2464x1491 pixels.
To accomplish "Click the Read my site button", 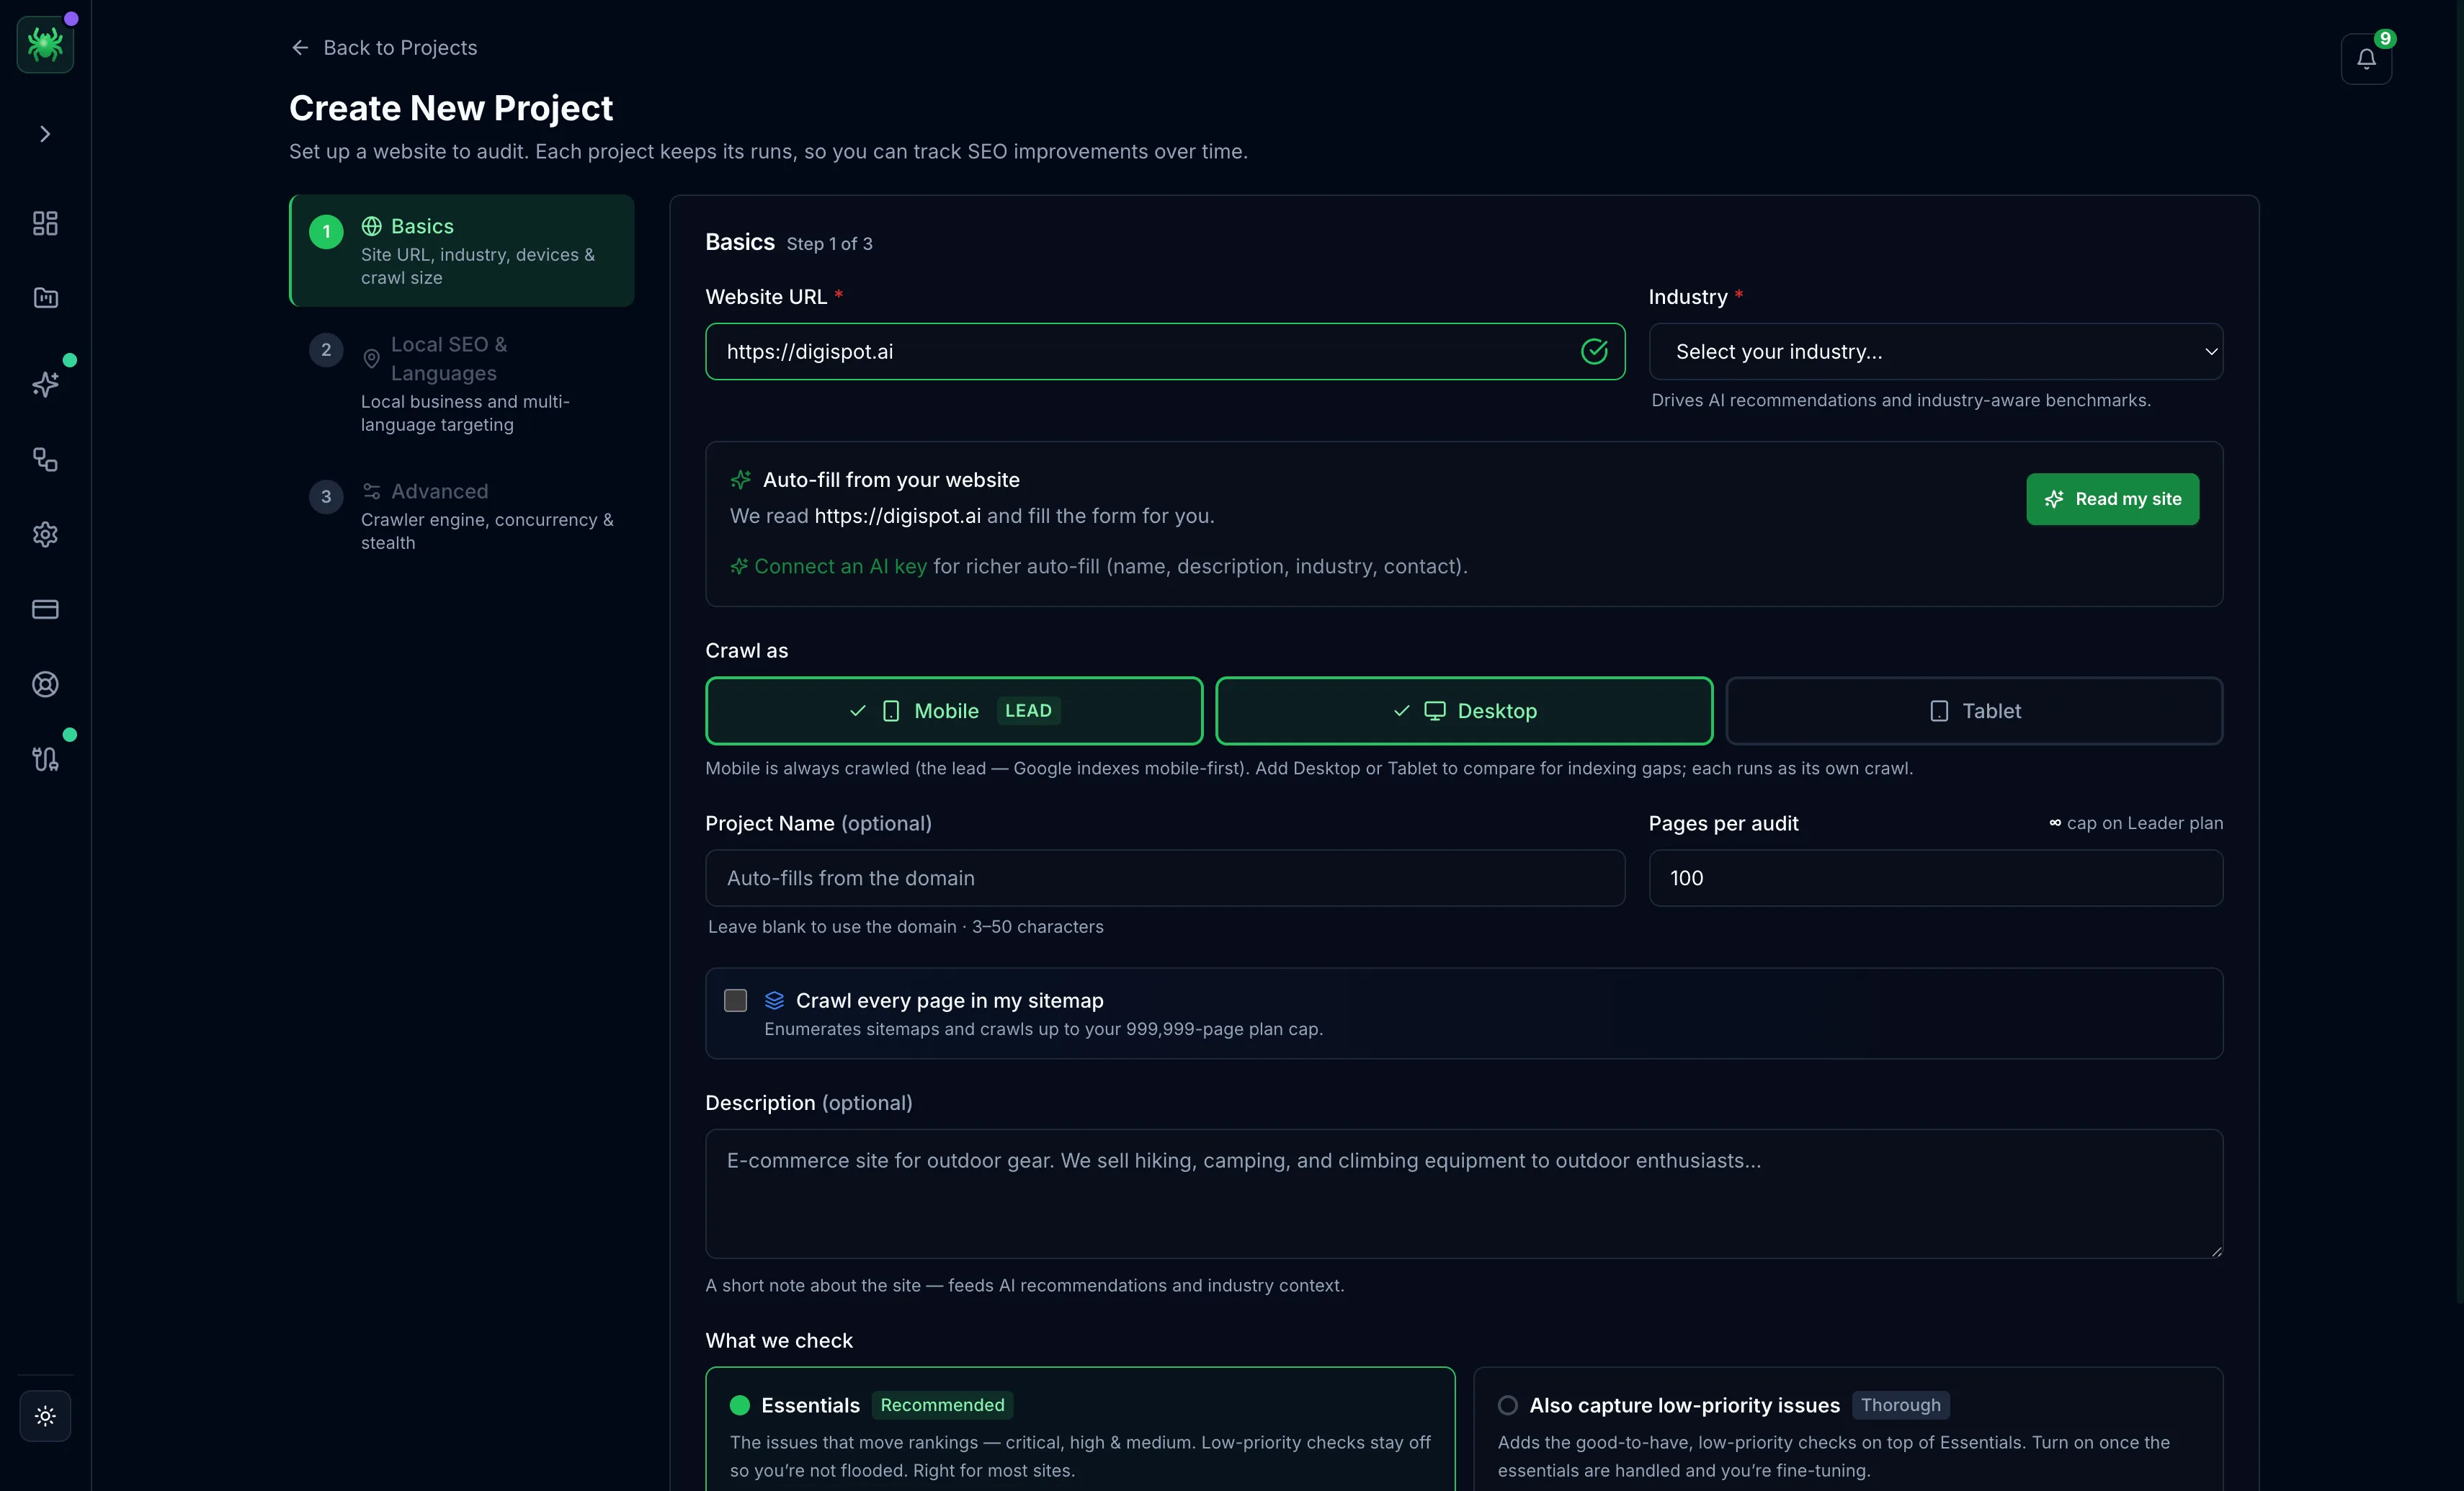I will point(2112,499).
